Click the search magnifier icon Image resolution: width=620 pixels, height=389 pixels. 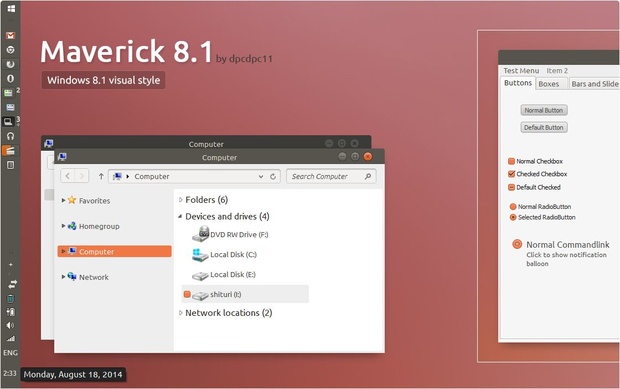[368, 176]
